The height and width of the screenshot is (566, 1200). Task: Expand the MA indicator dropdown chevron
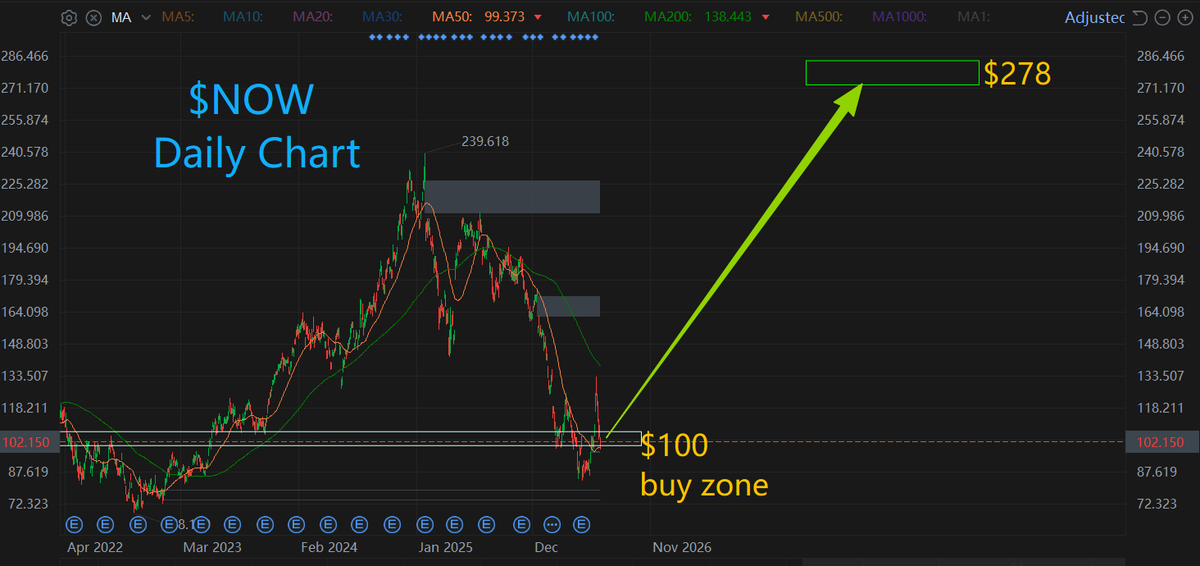click(146, 18)
